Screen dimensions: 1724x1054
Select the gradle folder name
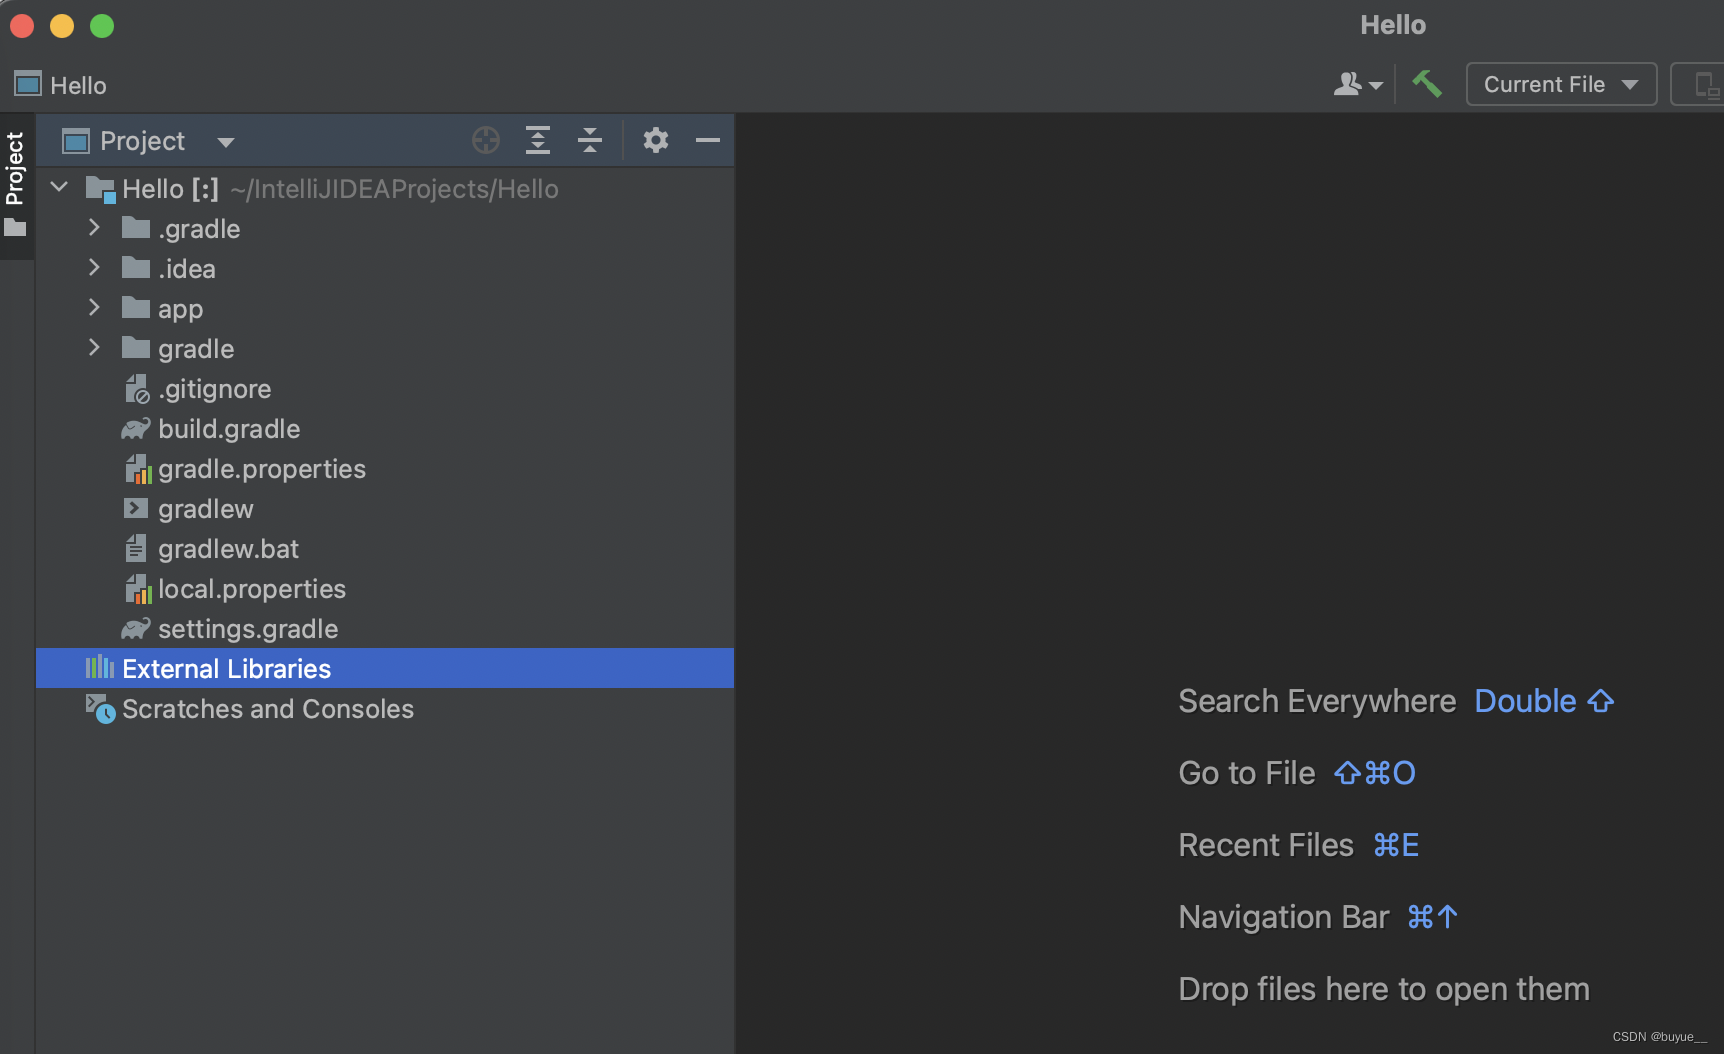pos(196,350)
